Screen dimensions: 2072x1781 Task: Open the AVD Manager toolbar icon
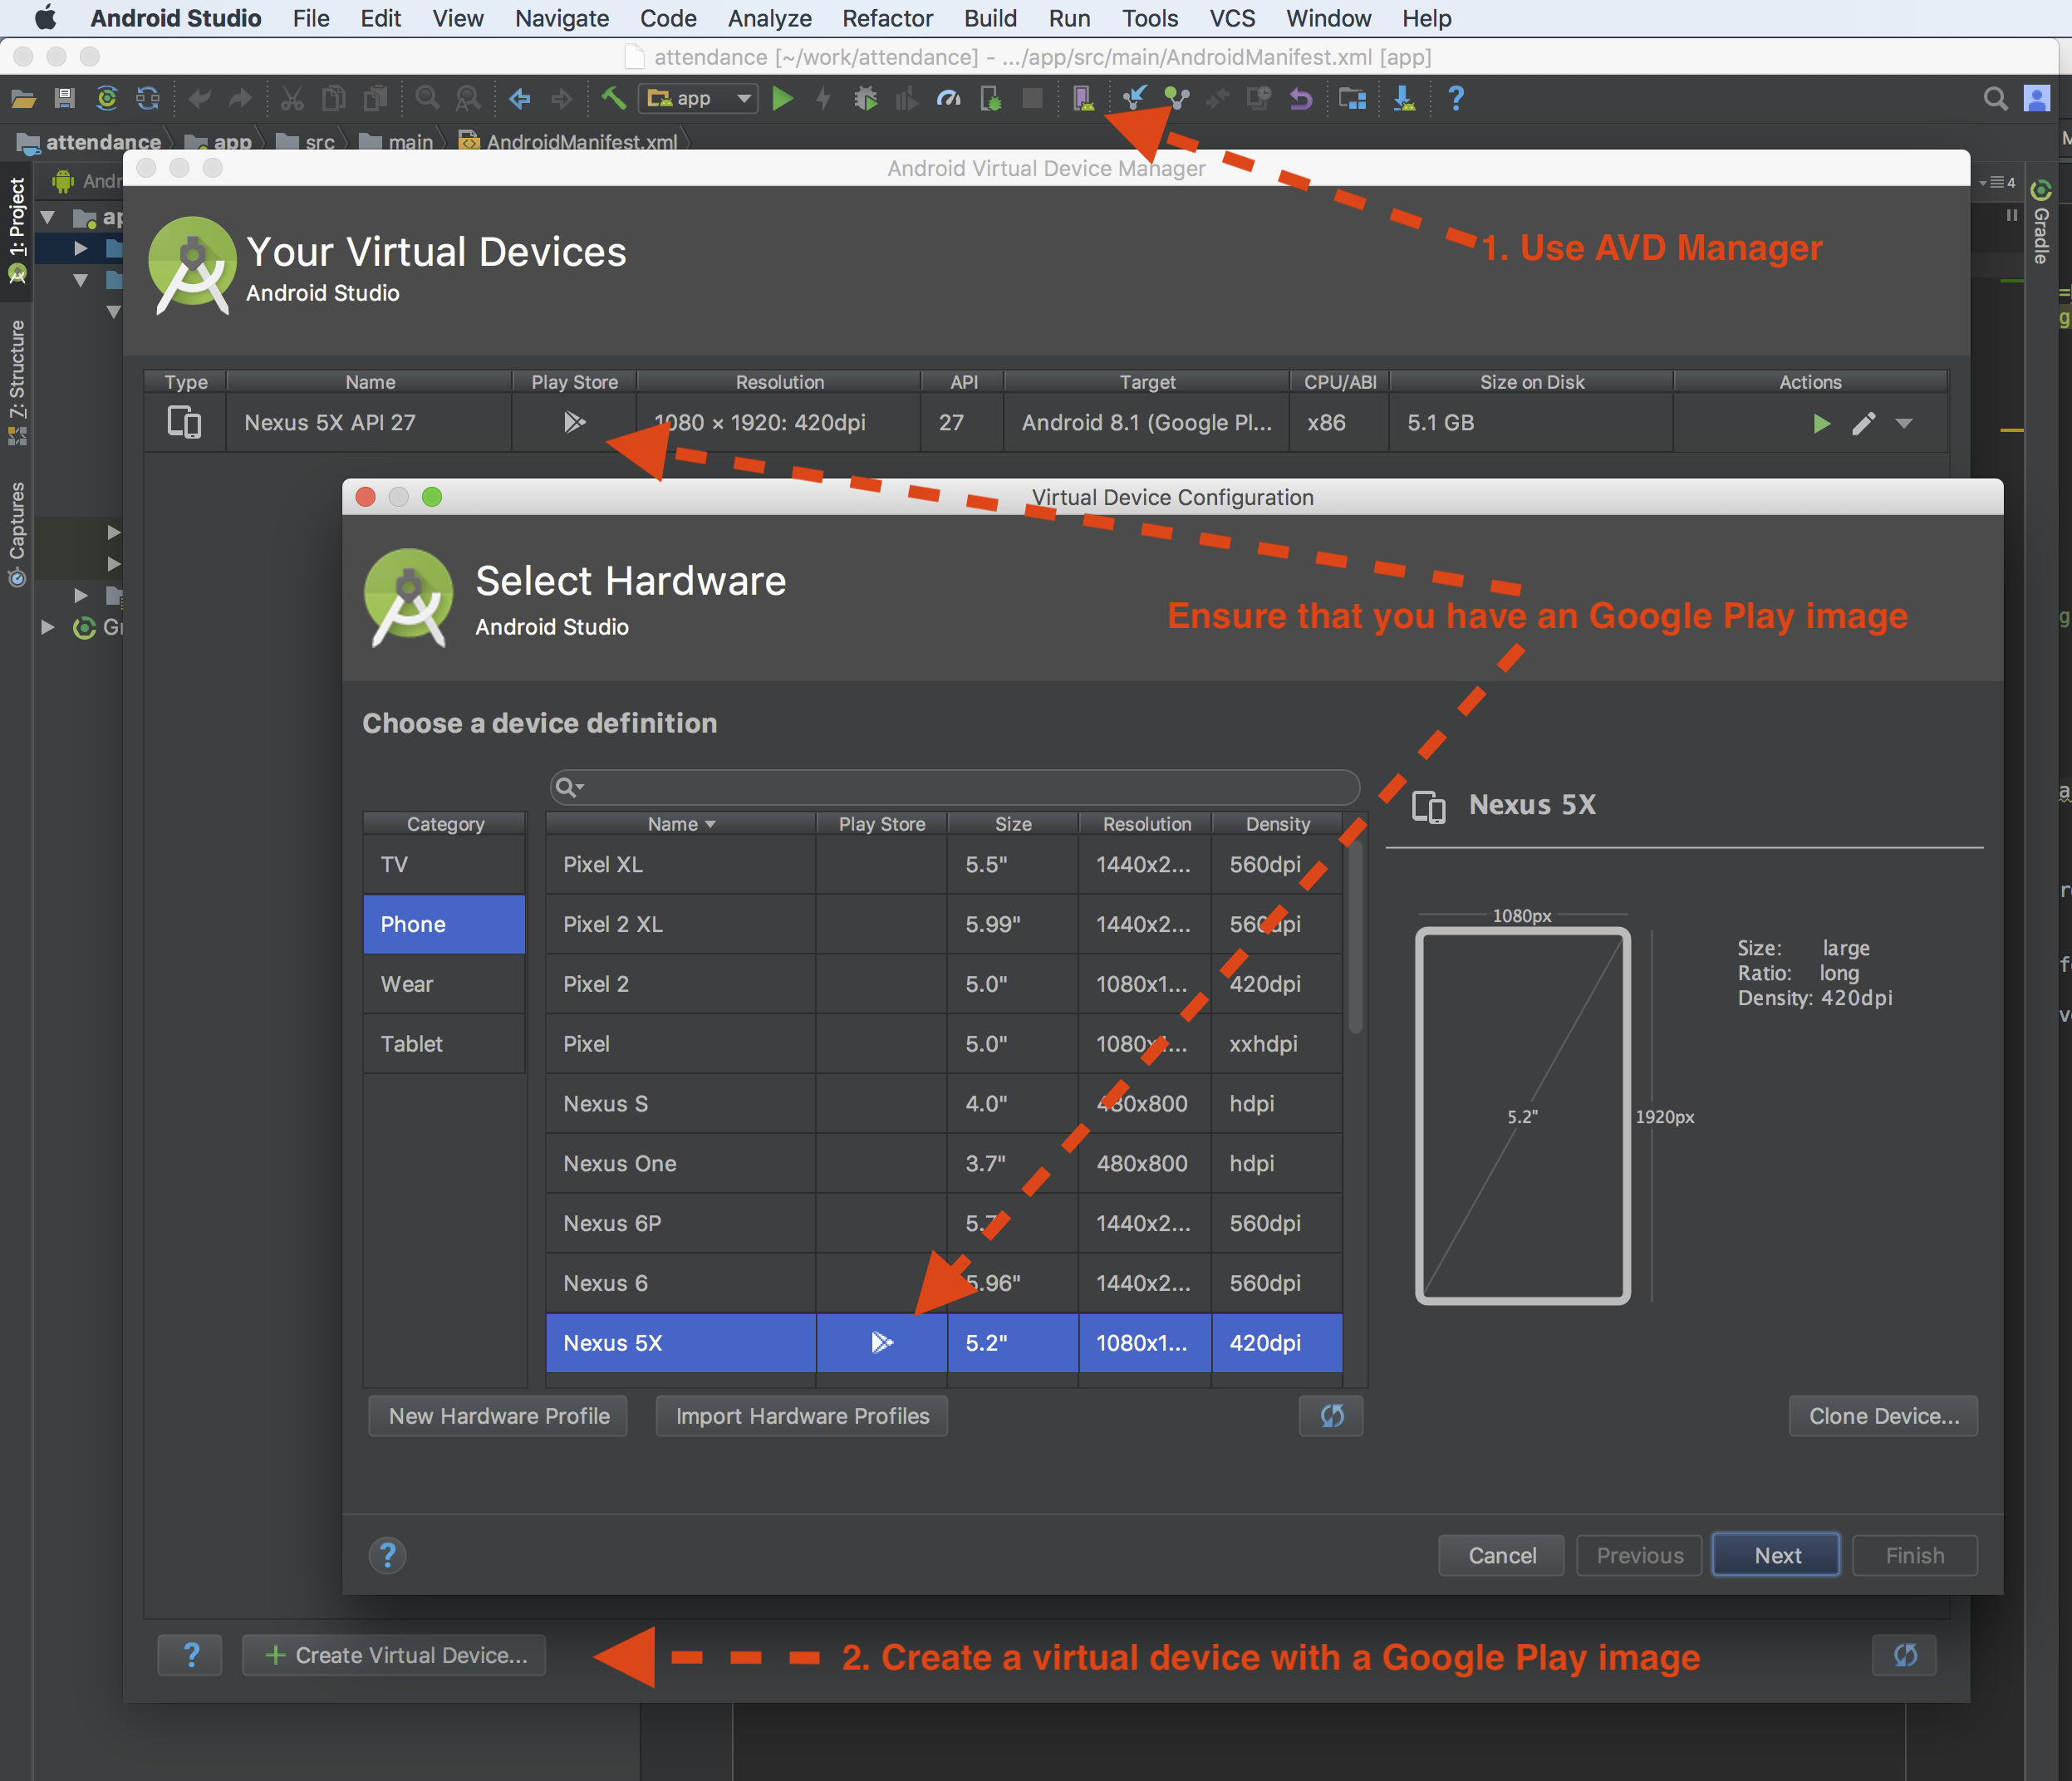click(x=1082, y=98)
